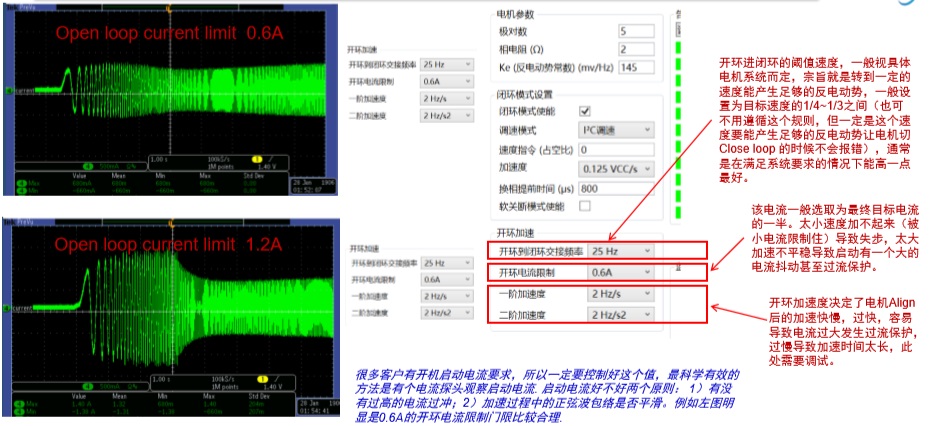Open the 调速模式 dropdown showing I²C调速
Viewport: 932px width, 426px height.
coord(616,130)
